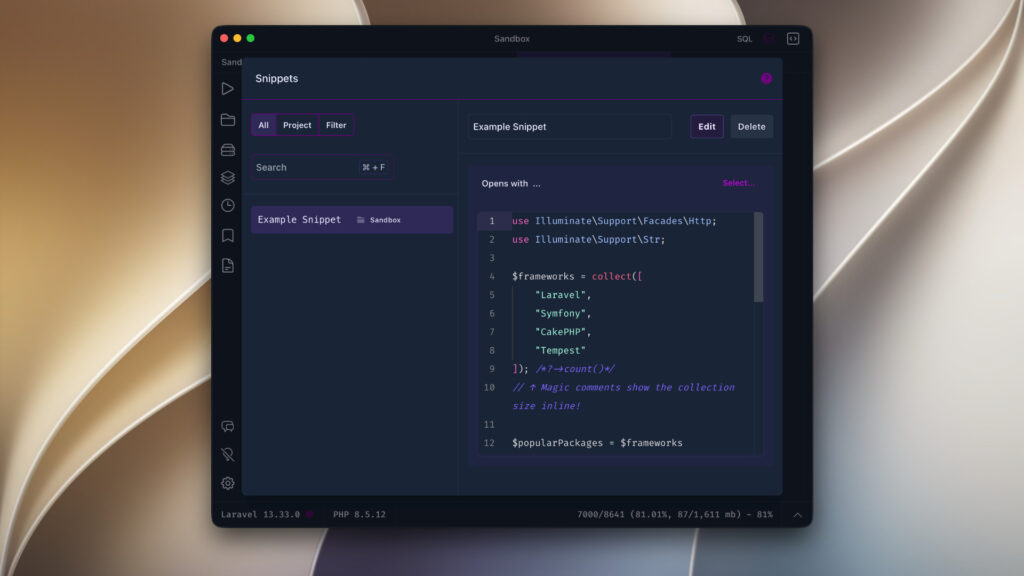Click the "Laravel" string in code
The height and width of the screenshot is (576, 1024).
pos(562,295)
